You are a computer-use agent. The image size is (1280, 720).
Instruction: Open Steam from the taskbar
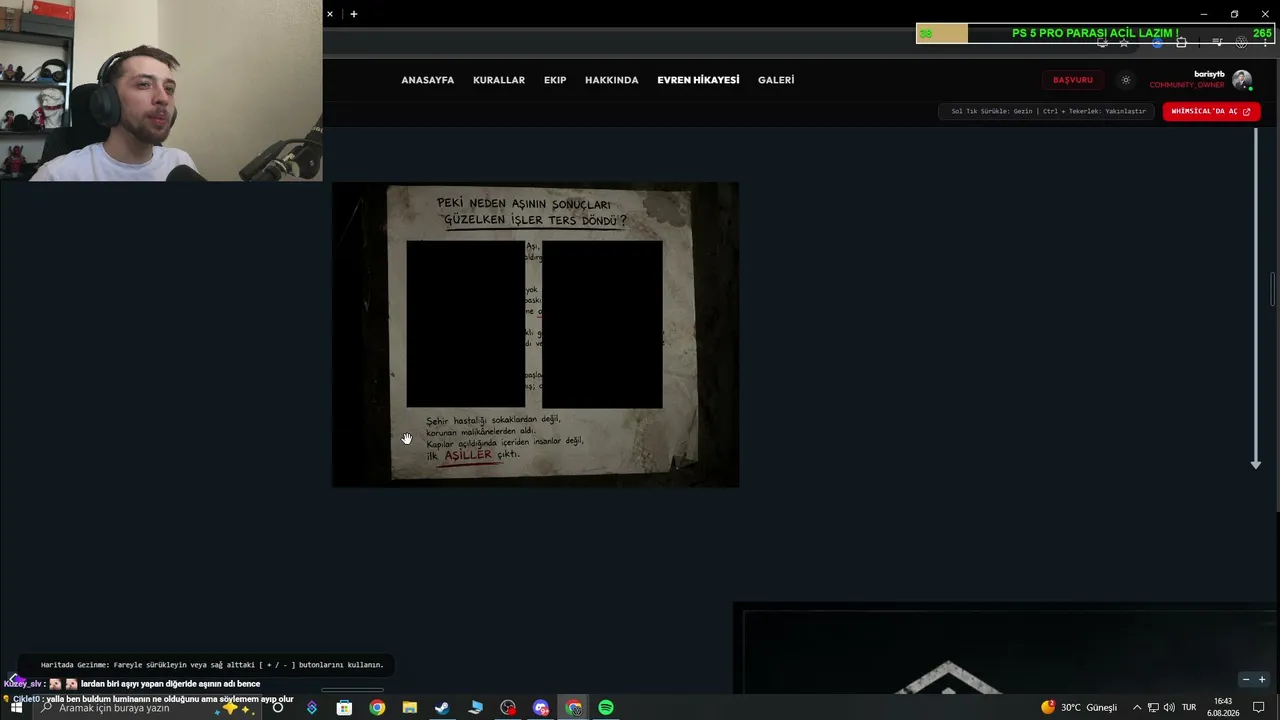pyautogui.click(x=442, y=708)
